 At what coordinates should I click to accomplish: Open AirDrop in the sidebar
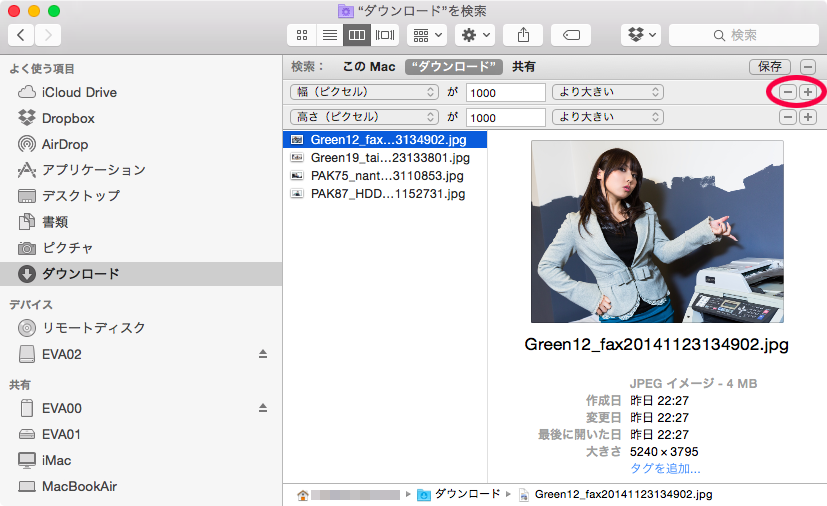coord(141,144)
